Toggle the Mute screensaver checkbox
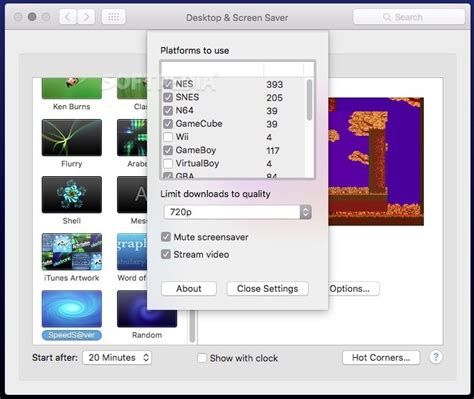474x399 pixels. pos(166,237)
